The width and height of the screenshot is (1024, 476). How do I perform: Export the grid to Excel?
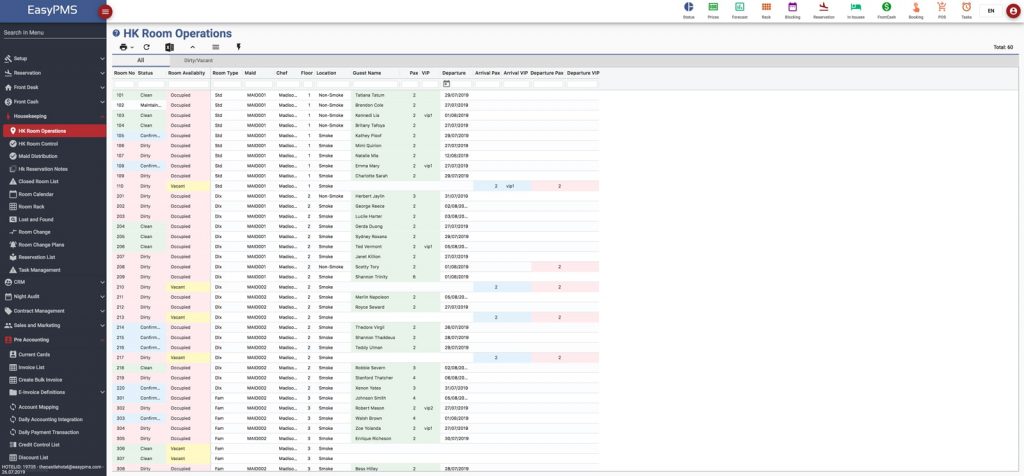click(169, 47)
